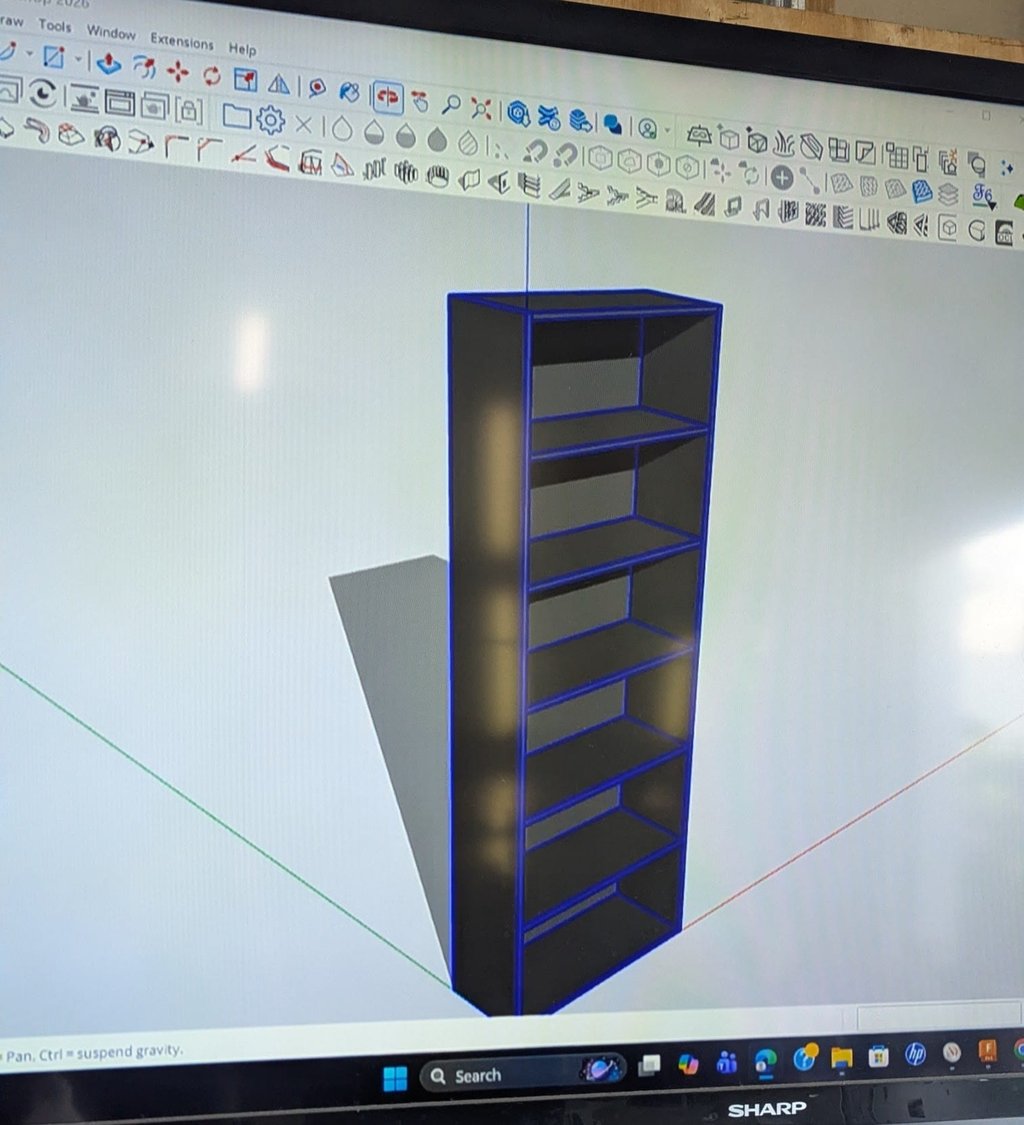Select the Push/Pull tool

point(108,64)
